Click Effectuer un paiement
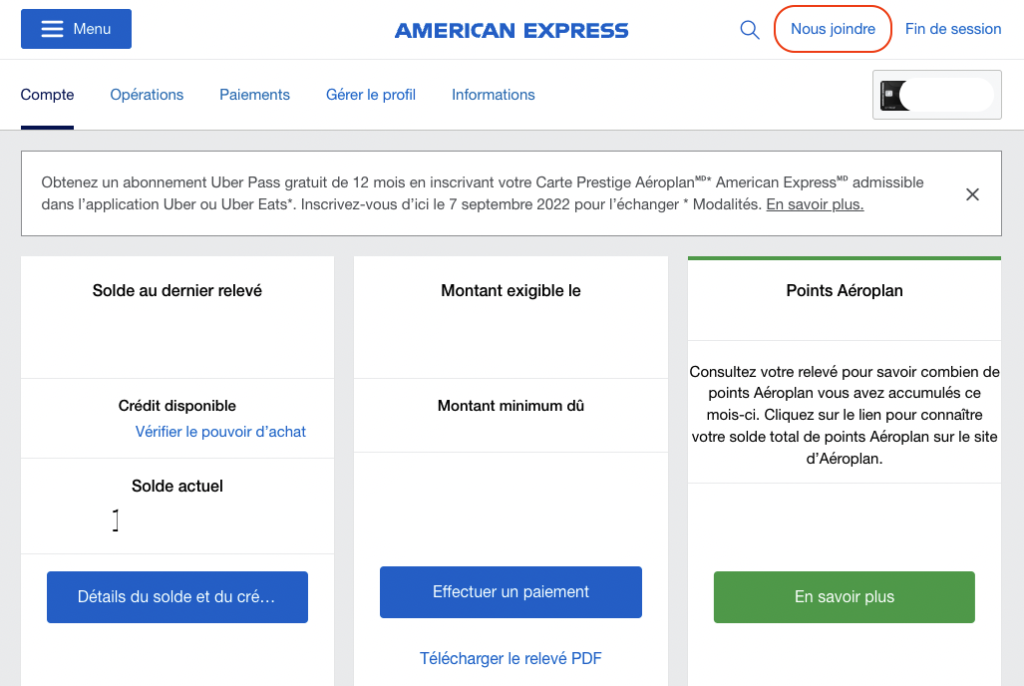 tap(510, 592)
